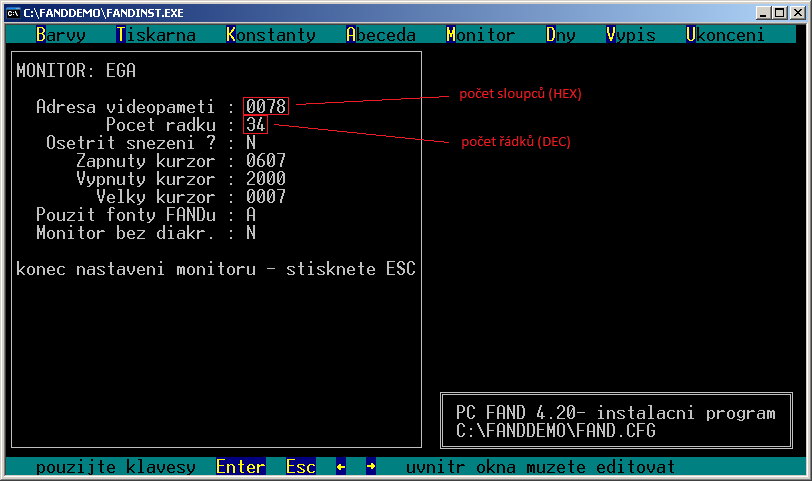Screen dimensions: 812x481
Task: Edit the Zapnuty kurzor value 0607
Action: tap(266, 161)
